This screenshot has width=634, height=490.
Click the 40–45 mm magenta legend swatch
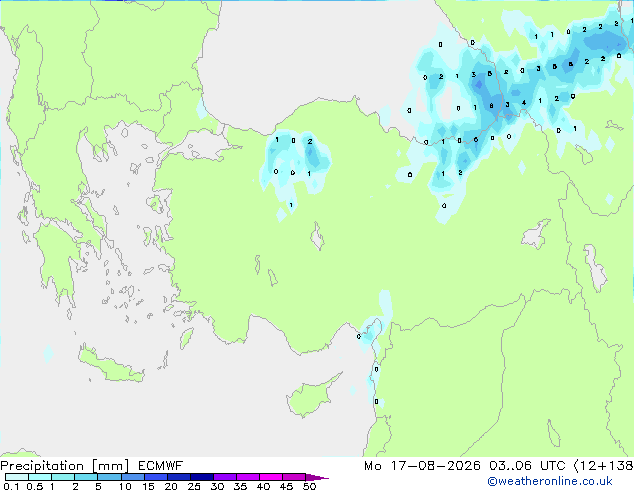click(x=271, y=477)
